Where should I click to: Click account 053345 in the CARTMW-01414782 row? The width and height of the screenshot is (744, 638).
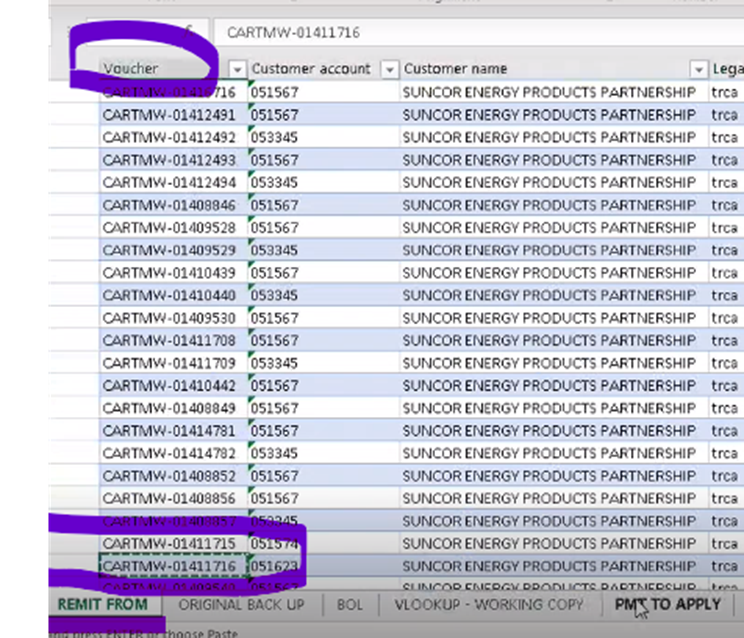point(324,453)
